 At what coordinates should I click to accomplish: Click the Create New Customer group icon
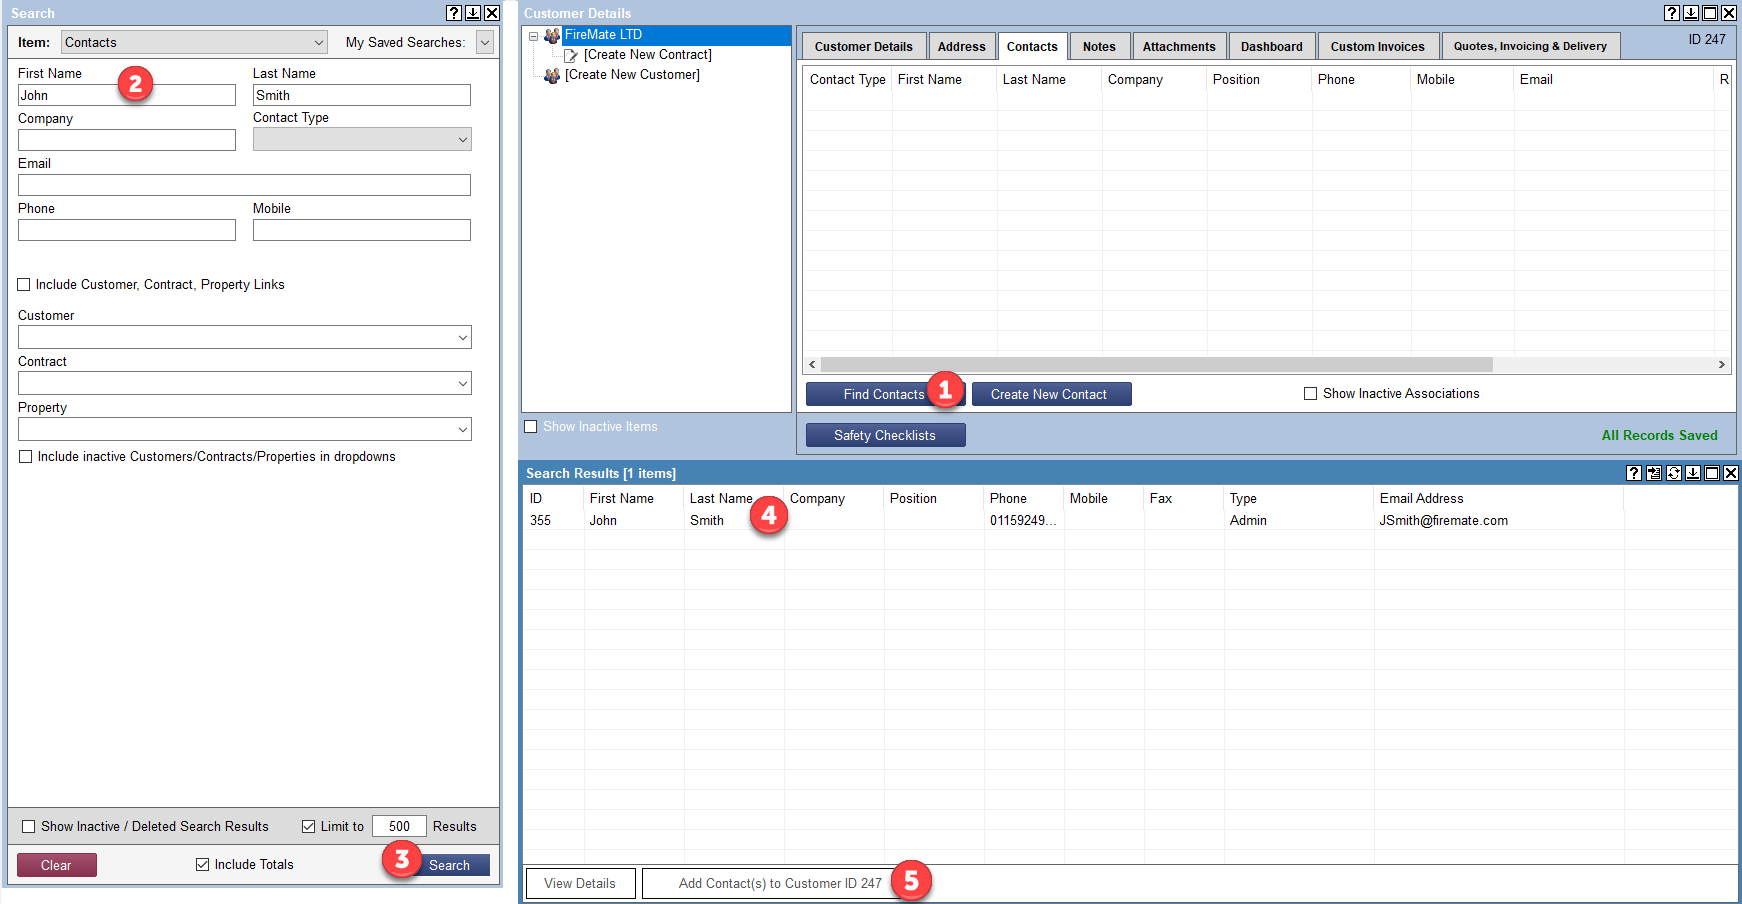(x=552, y=74)
